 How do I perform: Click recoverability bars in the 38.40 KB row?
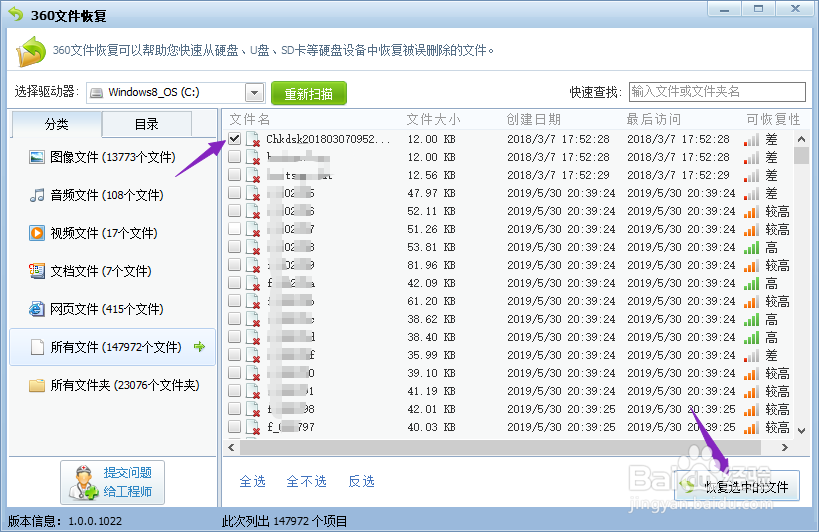[x=751, y=337]
